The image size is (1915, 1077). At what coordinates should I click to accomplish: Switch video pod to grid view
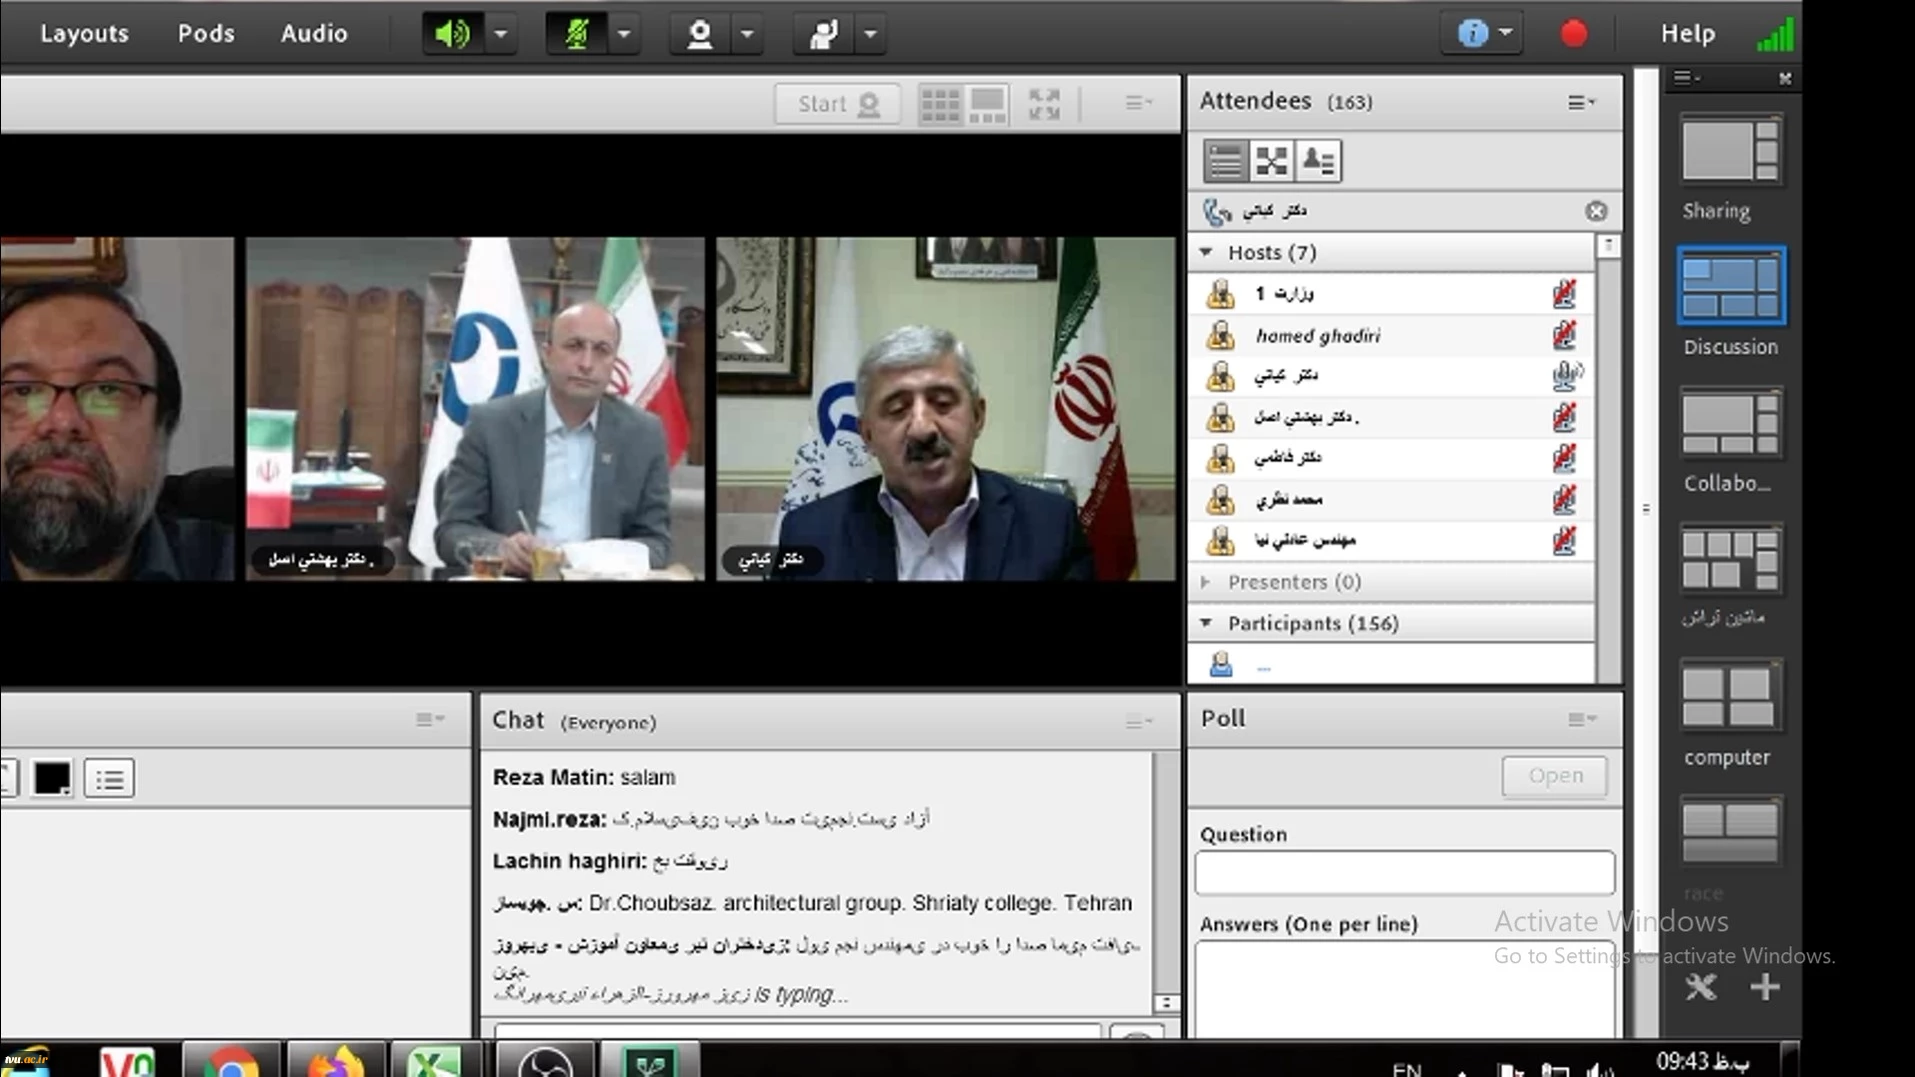(x=939, y=104)
